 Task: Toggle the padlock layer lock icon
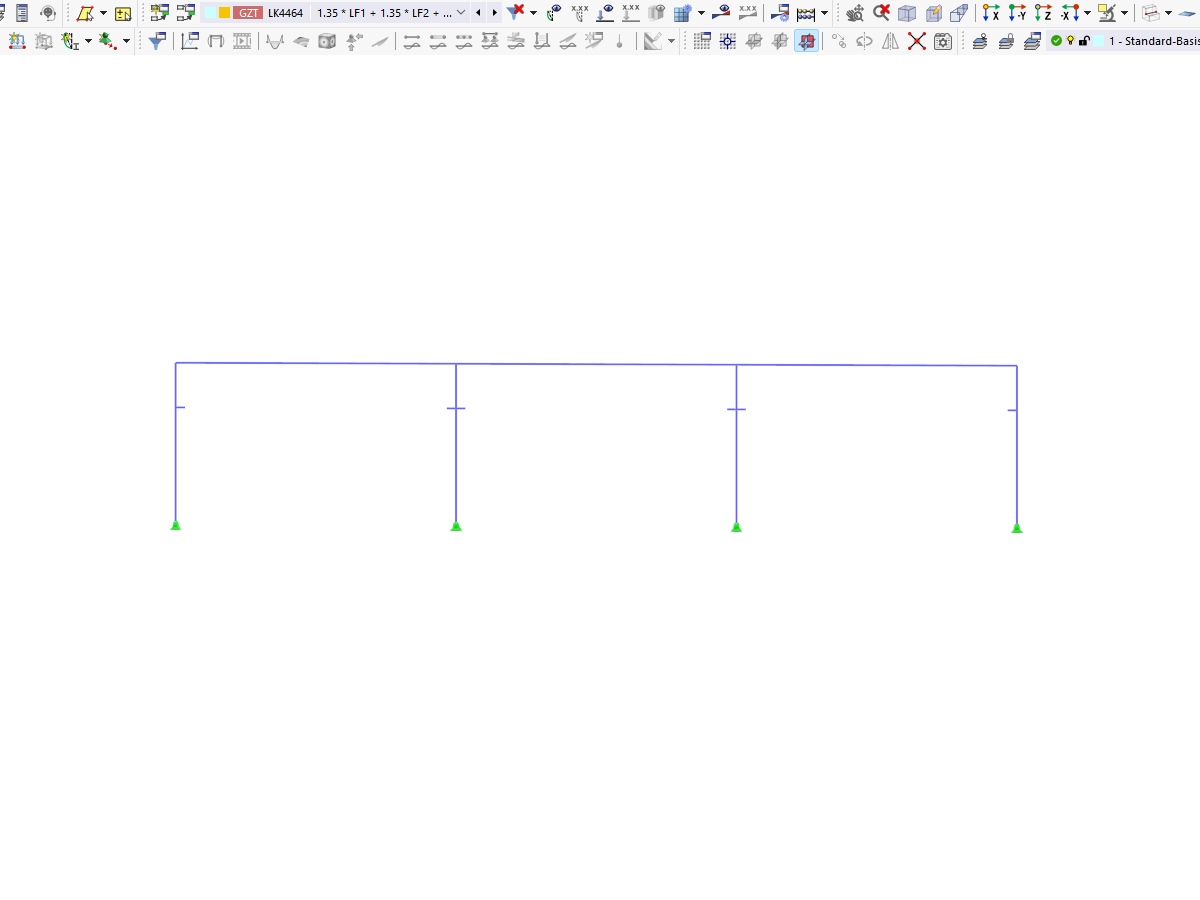pyautogui.click(x=1084, y=41)
